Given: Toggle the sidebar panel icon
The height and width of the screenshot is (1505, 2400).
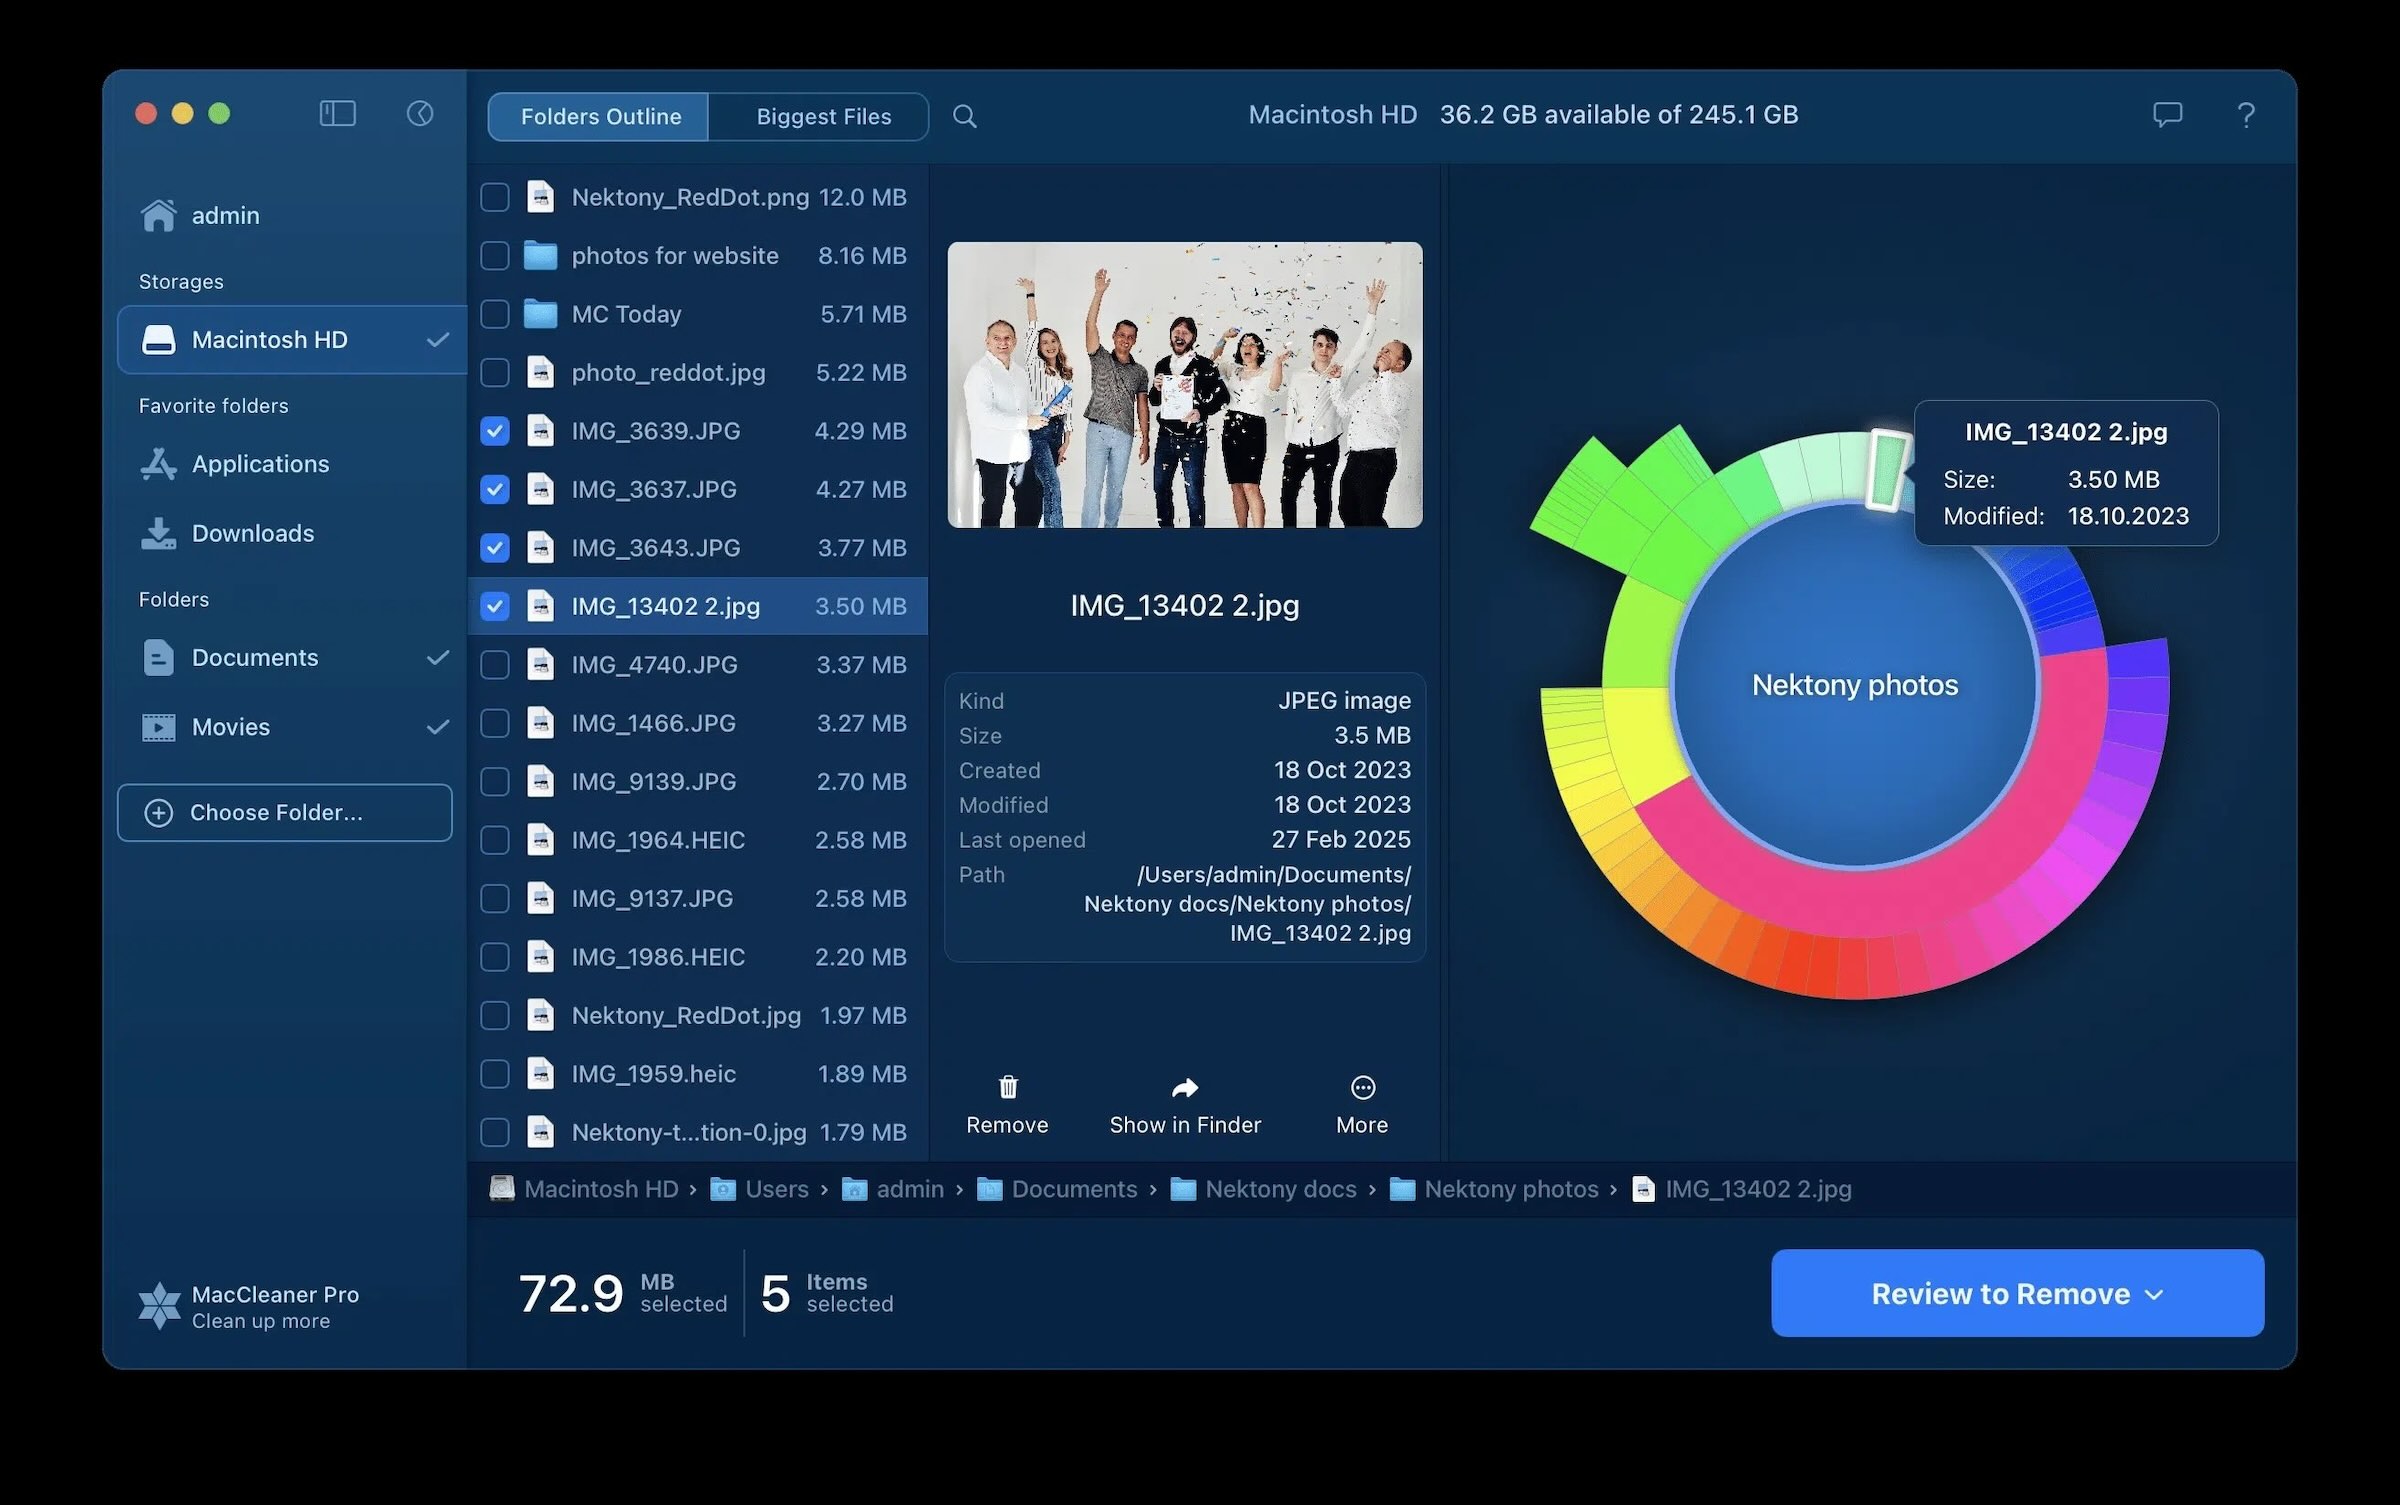Looking at the screenshot, I should click(337, 114).
